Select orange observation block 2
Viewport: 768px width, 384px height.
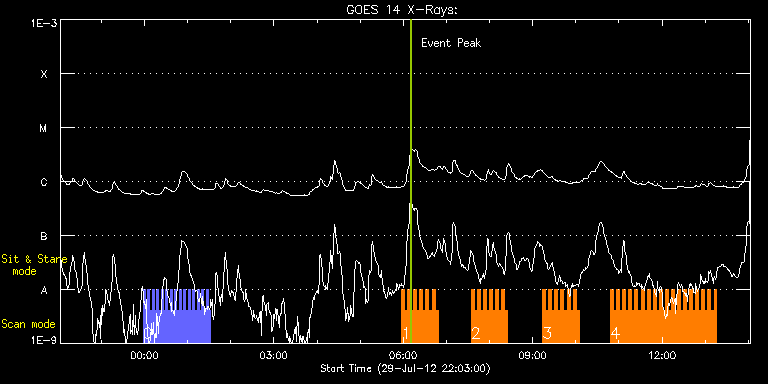click(489, 316)
